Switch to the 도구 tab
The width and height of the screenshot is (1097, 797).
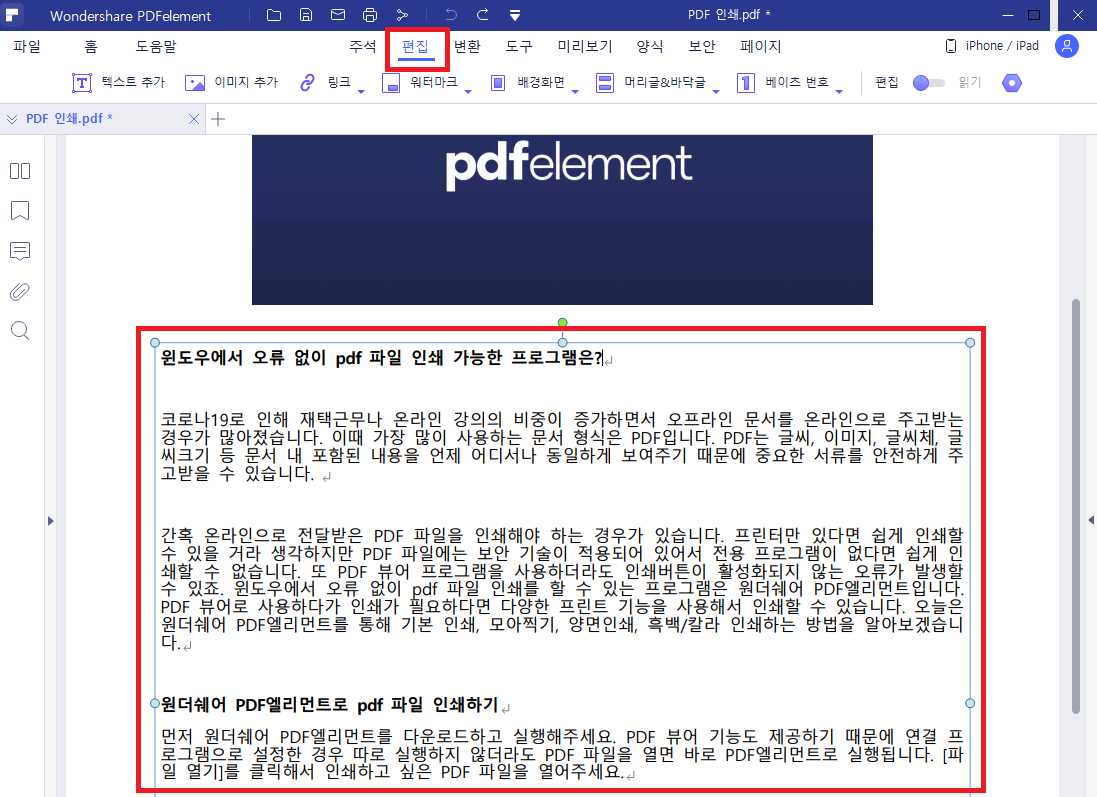click(519, 46)
